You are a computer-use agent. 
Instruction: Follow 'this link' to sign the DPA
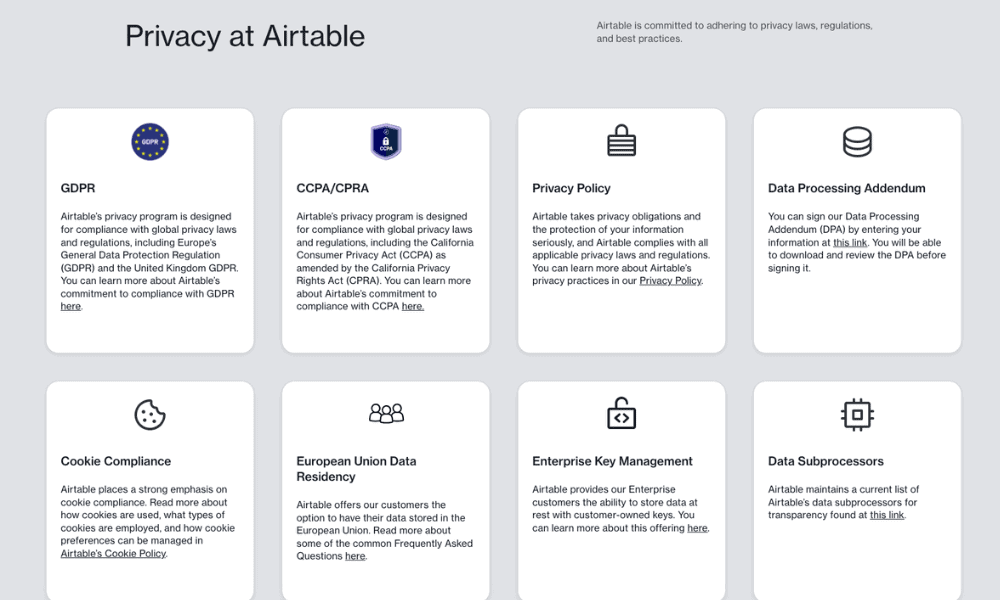(x=850, y=242)
